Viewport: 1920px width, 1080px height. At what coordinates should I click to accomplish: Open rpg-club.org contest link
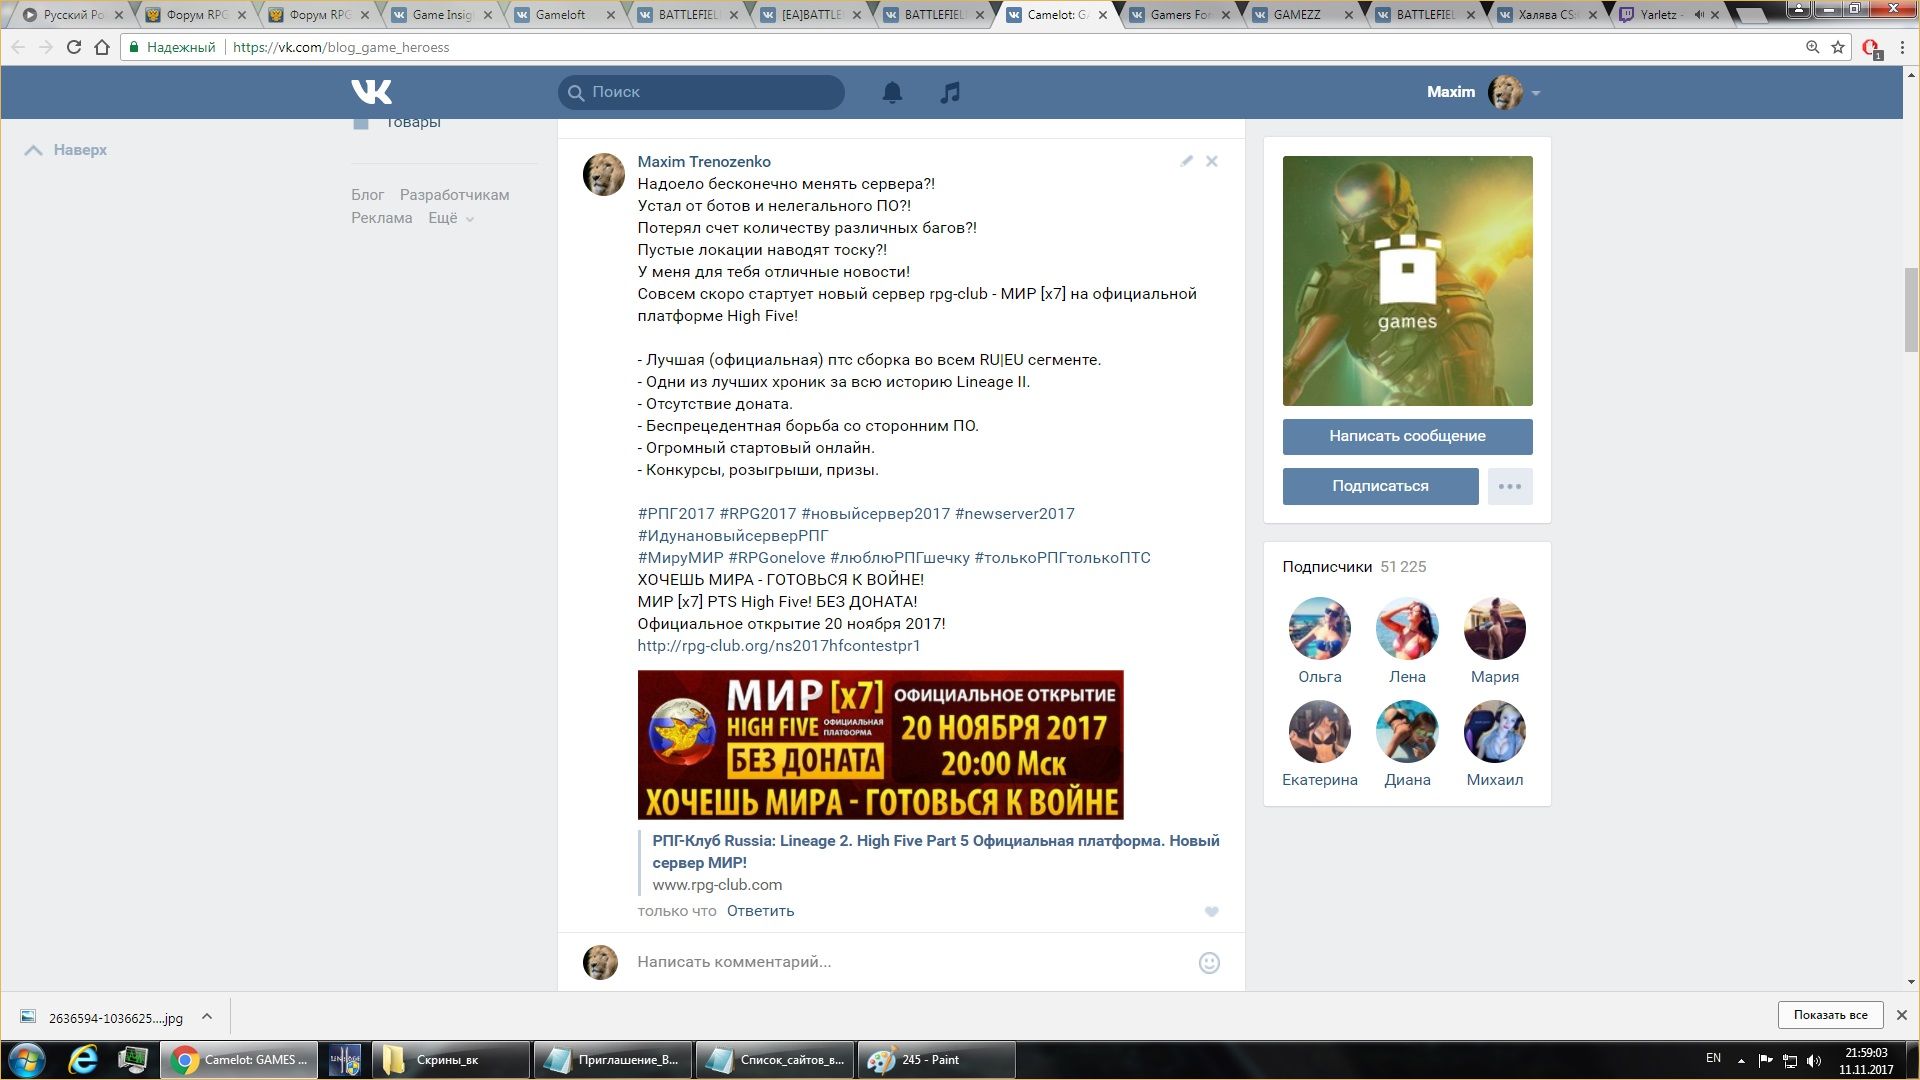tap(779, 646)
